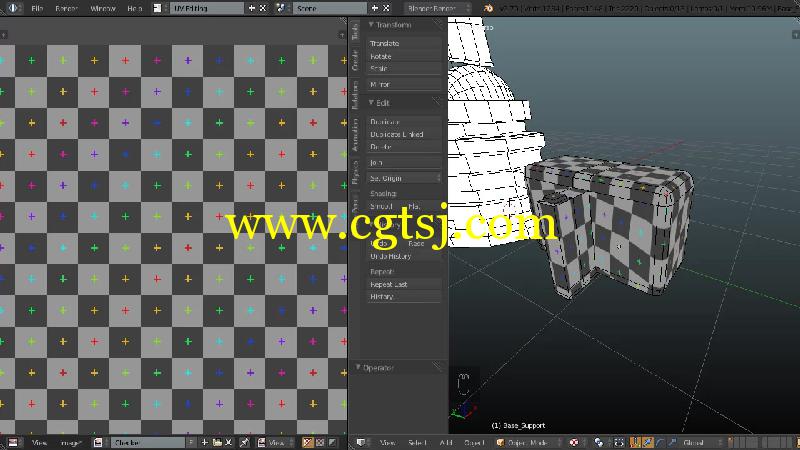Open the Set Origin dropdown
800x450 pixels.
(x=404, y=178)
